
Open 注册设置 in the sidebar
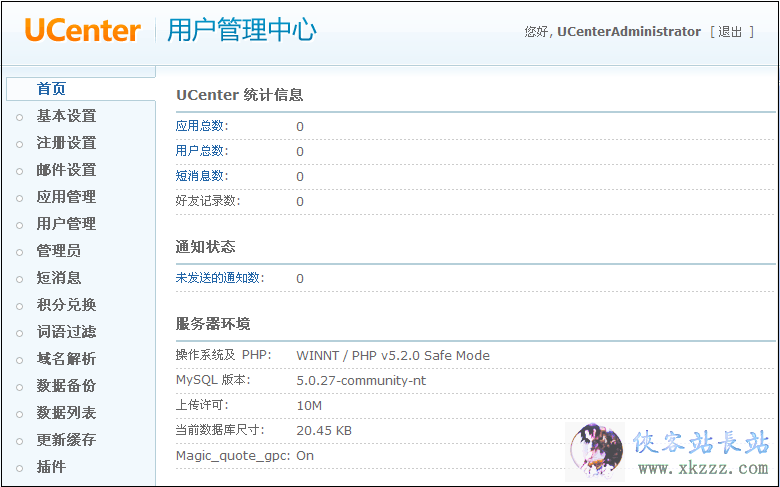pyautogui.click(x=66, y=143)
